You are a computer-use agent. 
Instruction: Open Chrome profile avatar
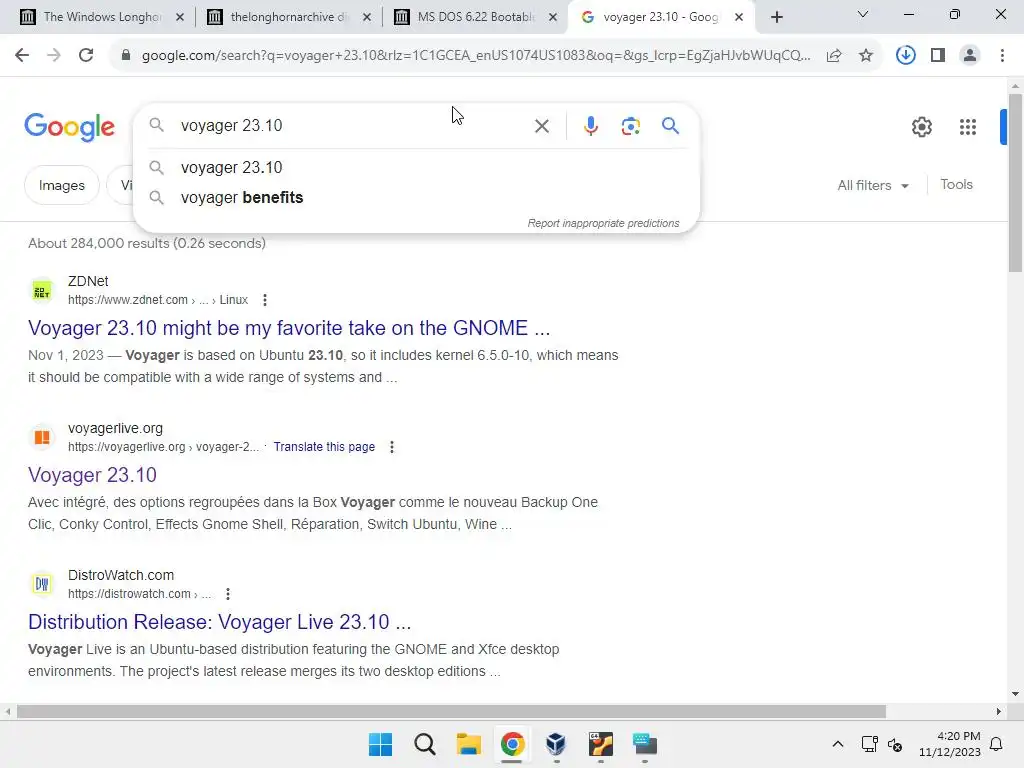(x=970, y=56)
